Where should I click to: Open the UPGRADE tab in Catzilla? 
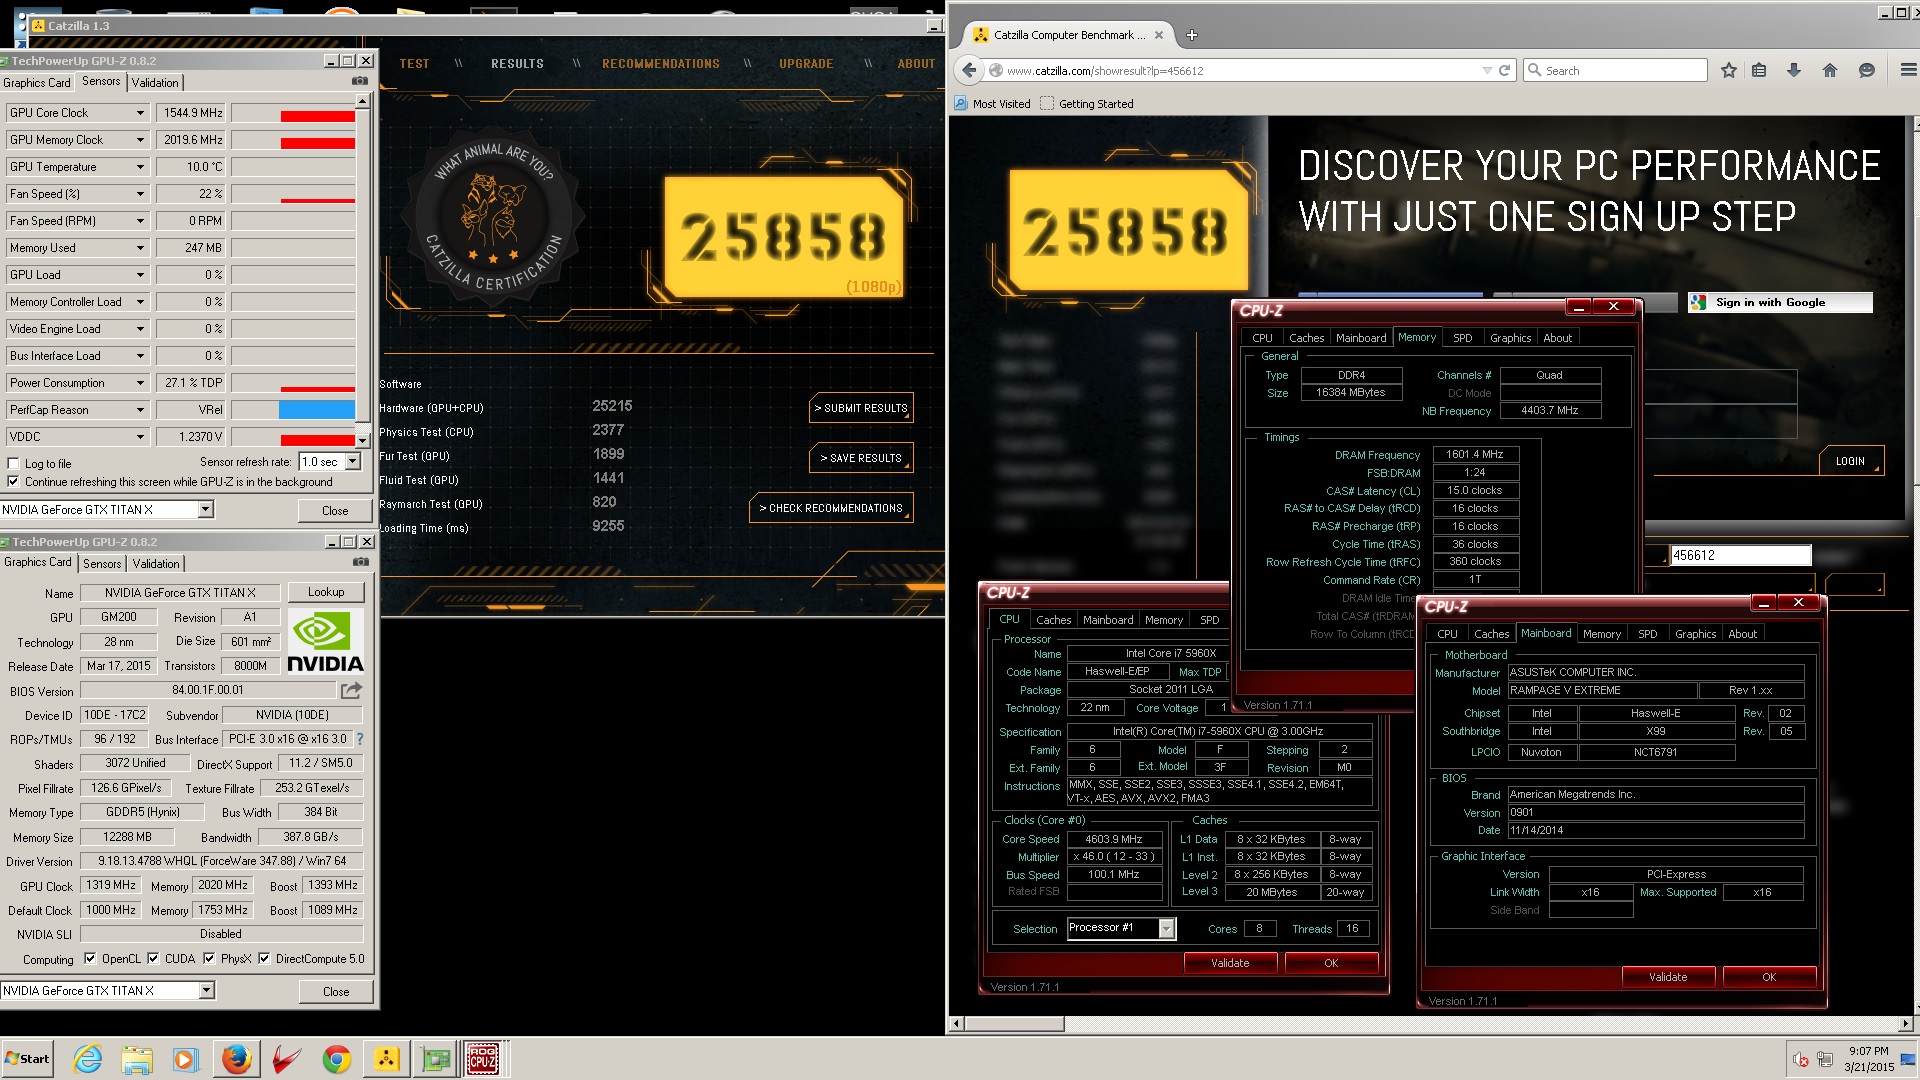pos(806,64)
